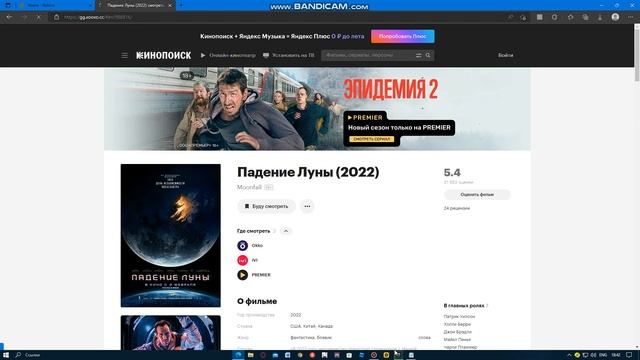Viewport: 640px width, 360px height.
Task: Open the browser profile avatar
Action: [615, 17]
